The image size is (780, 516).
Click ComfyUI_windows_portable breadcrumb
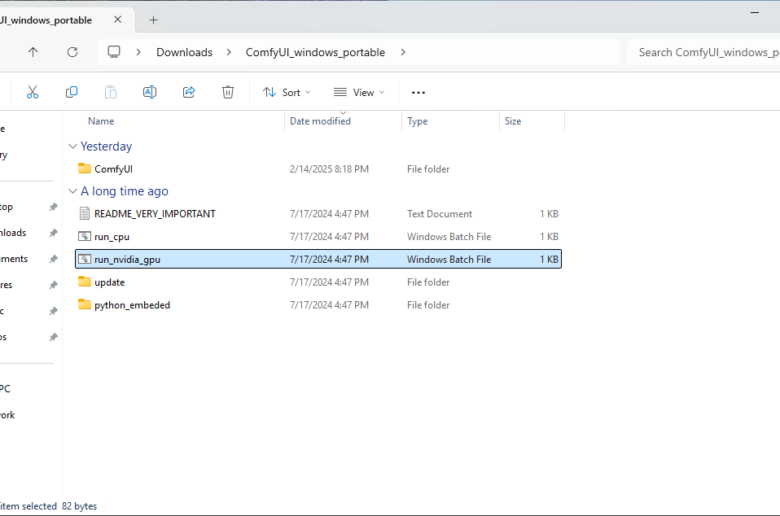(x=315, y=52)
